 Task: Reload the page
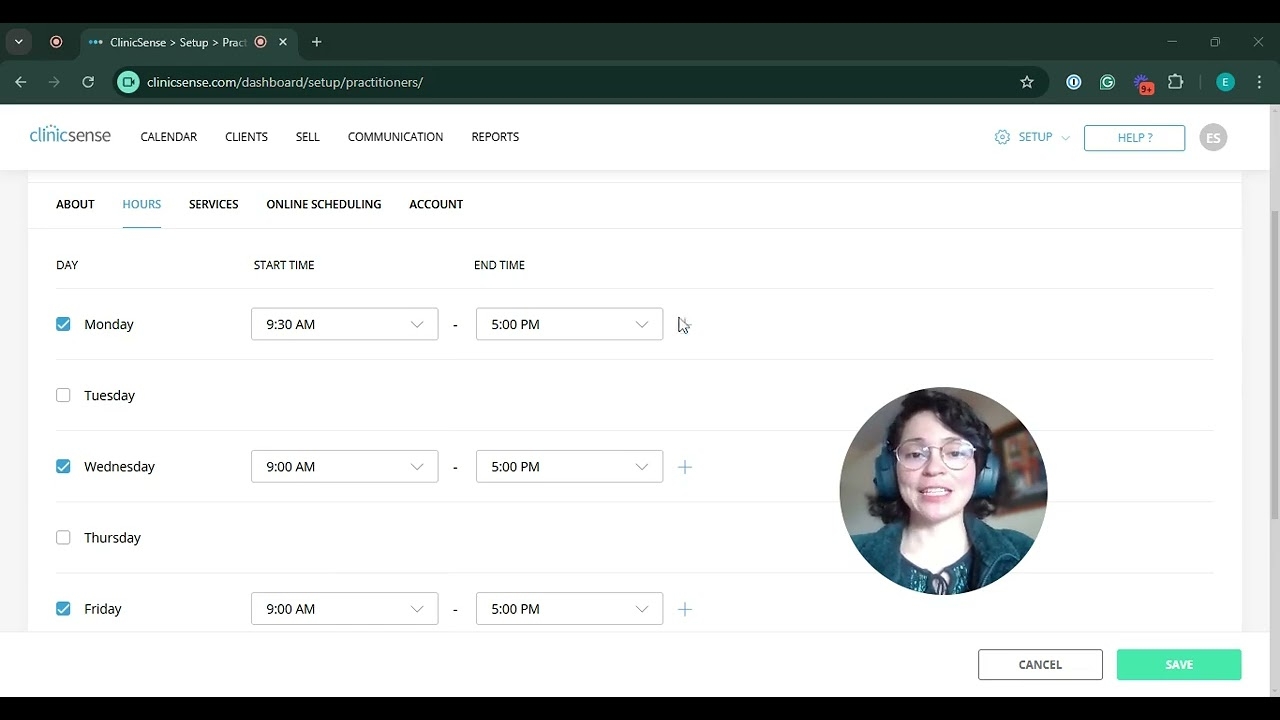[88, 82]
